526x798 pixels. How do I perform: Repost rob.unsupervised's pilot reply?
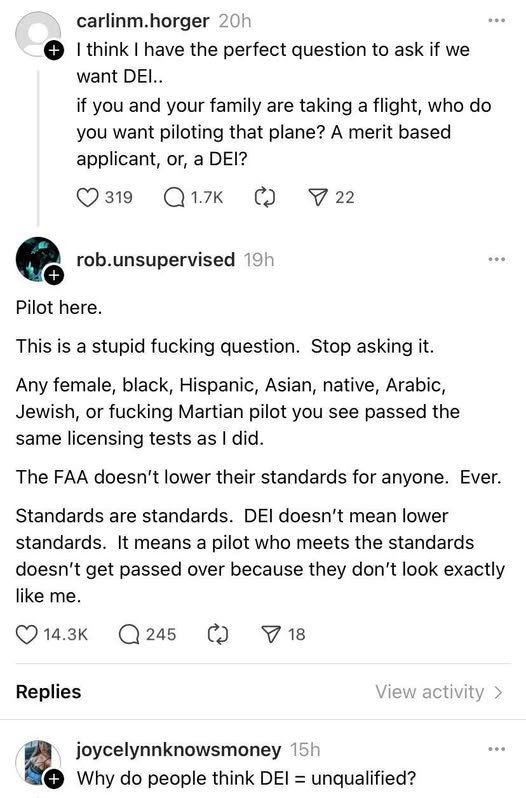(218, 635)
